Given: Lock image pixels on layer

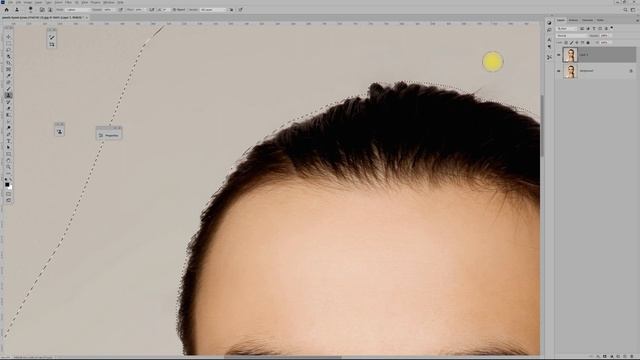Looking at the screenshot, I should pyautogui.click(x=571, y=42).
